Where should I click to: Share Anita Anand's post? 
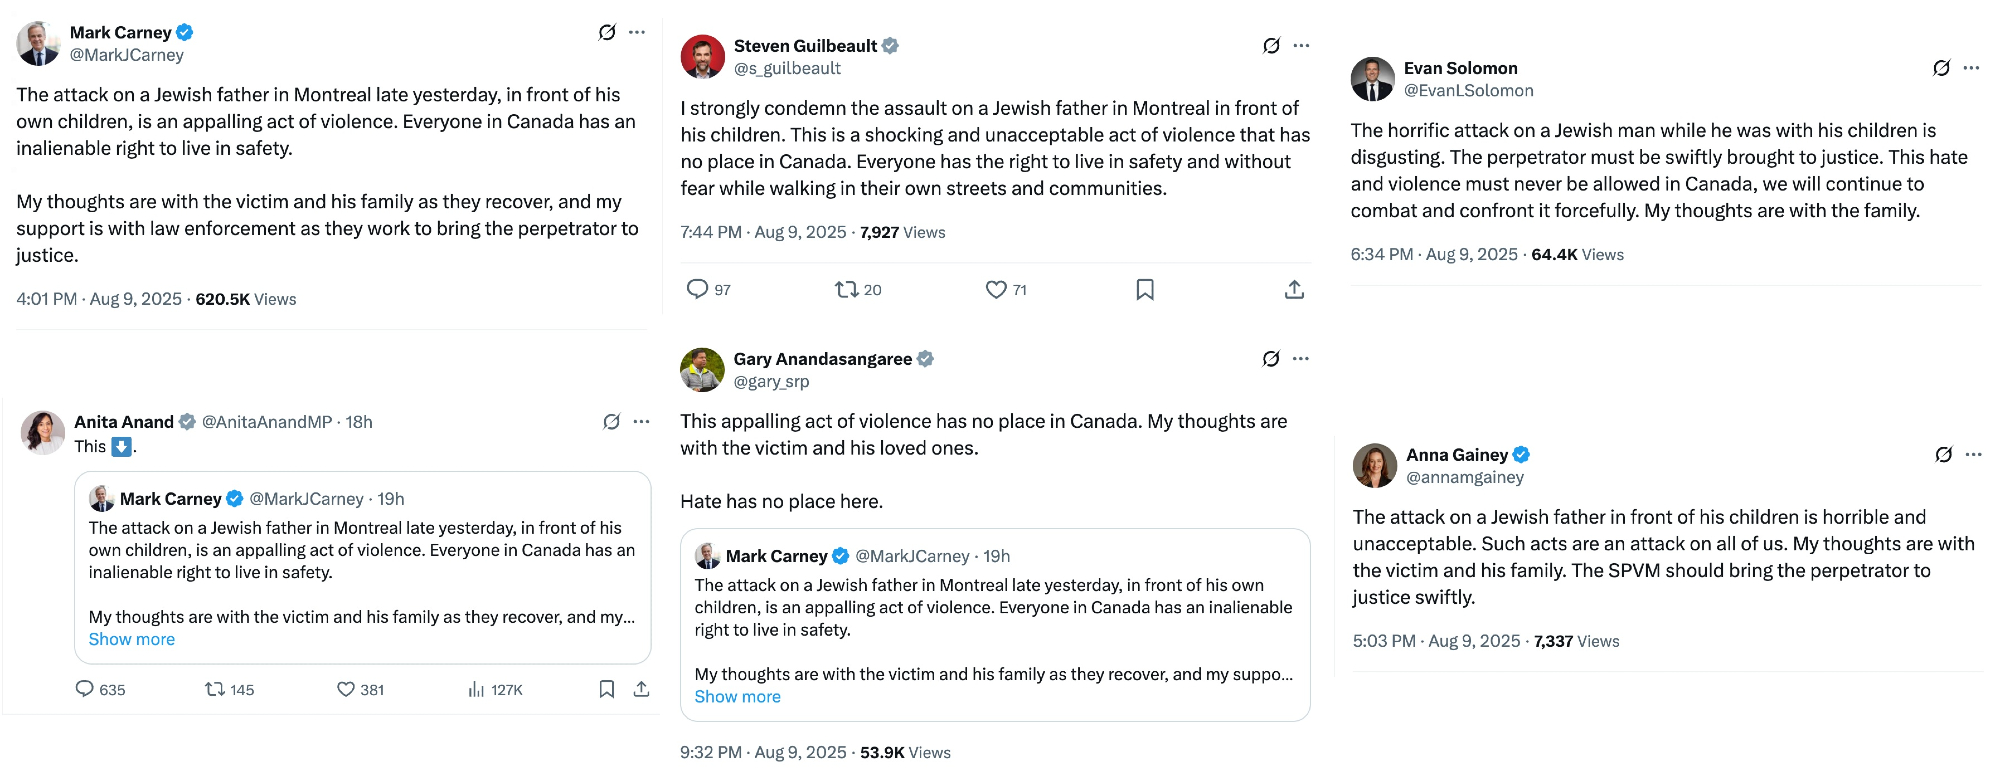pos(642,689)
